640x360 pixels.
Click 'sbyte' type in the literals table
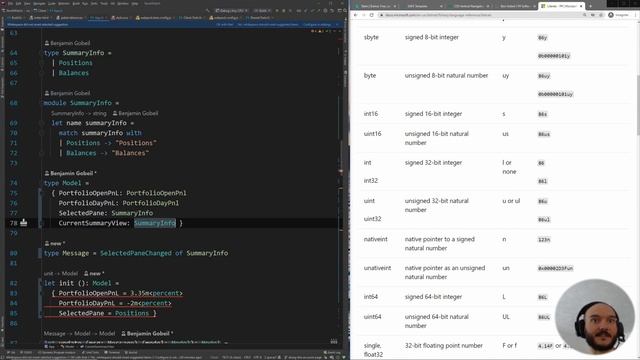[371, 37]
